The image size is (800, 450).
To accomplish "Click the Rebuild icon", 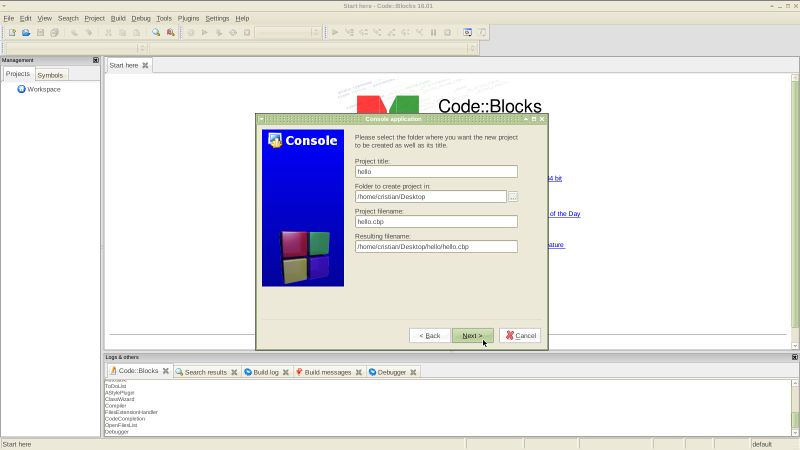I will (233, 32).
